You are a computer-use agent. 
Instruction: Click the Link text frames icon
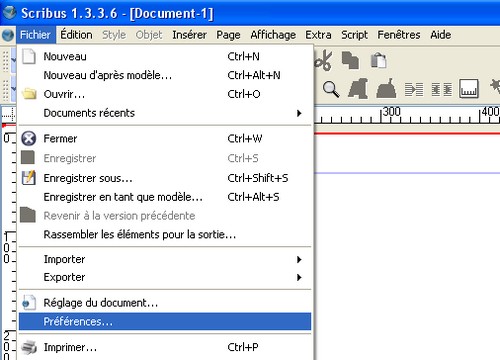point(414,89)
